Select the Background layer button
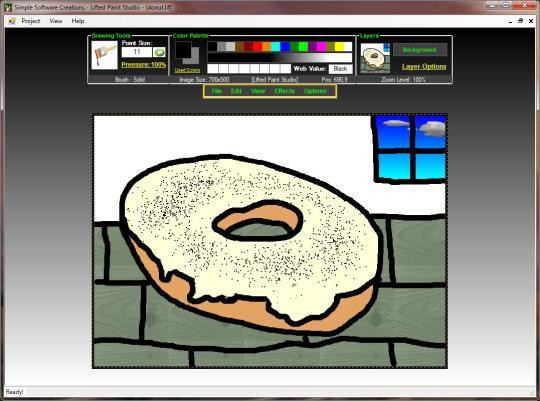This screenshot has height=401, width=540. click(420, 50)
